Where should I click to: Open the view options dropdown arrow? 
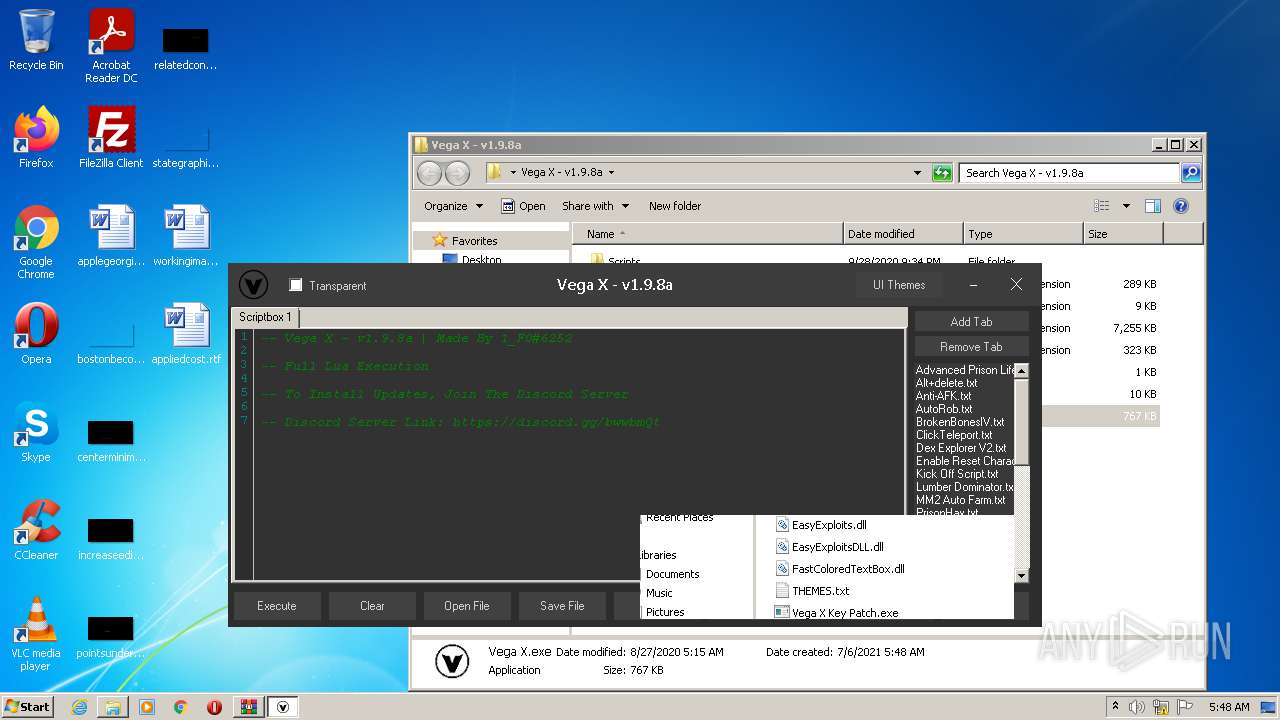click(1126, 206)
